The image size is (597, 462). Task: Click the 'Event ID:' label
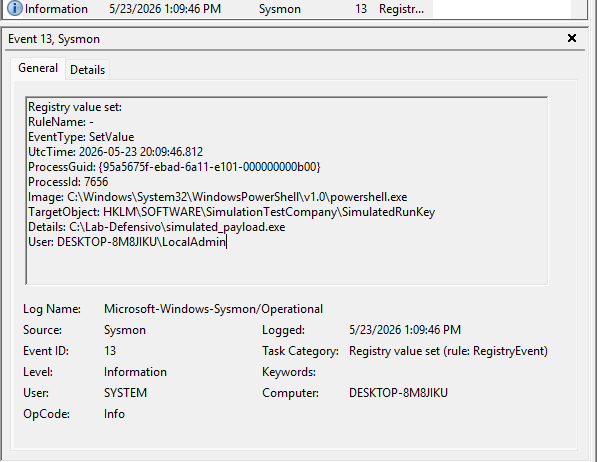click(46, 351)
